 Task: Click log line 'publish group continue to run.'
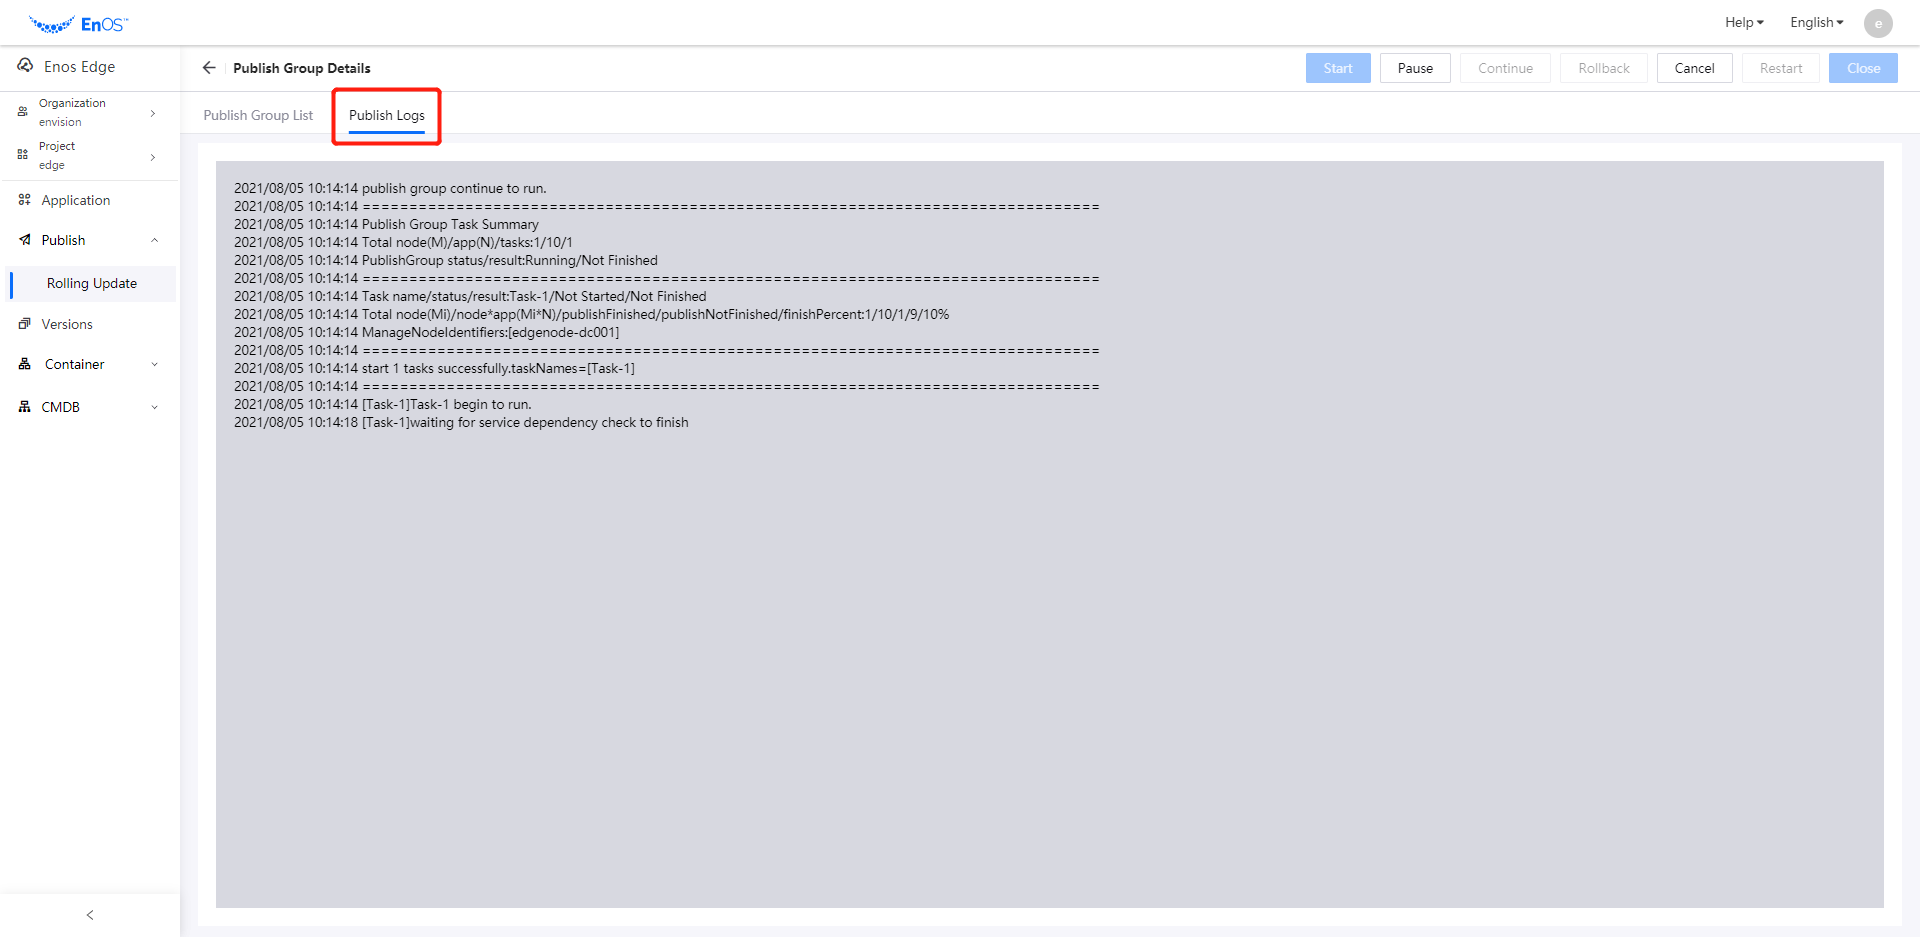(390, 188)
